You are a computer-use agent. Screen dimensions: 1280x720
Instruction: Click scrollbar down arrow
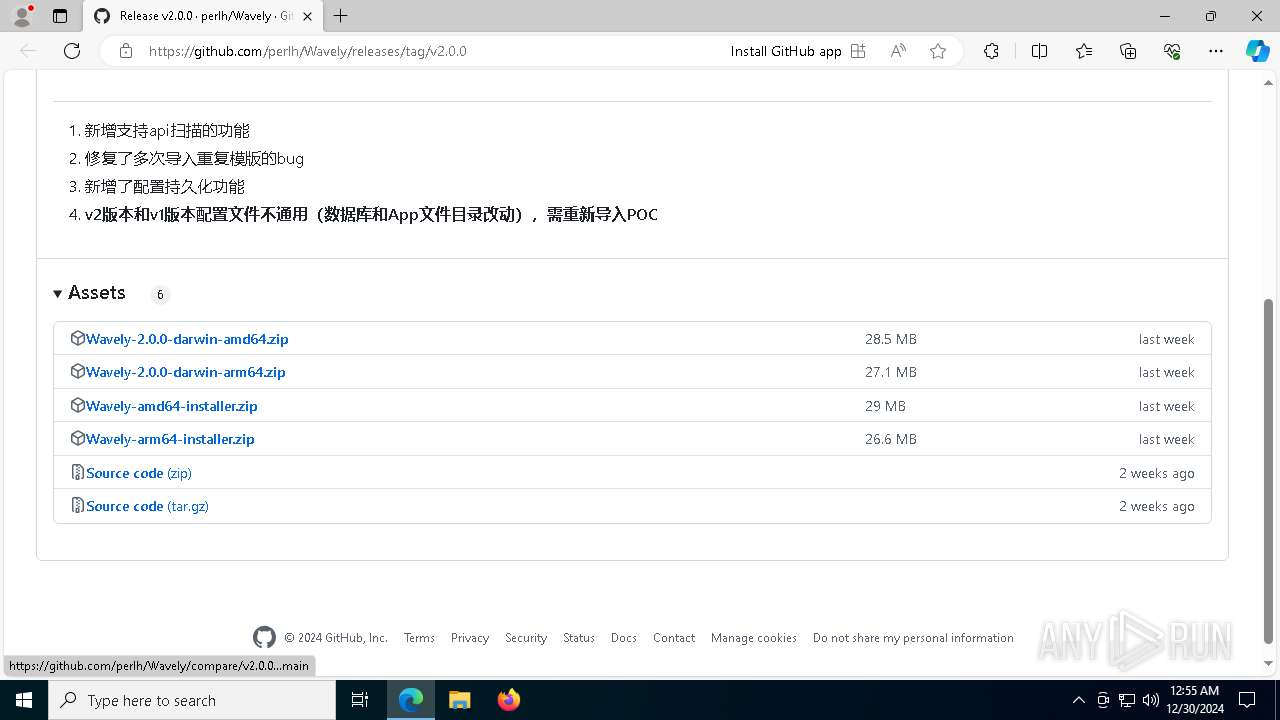[x=1269, y=663]
